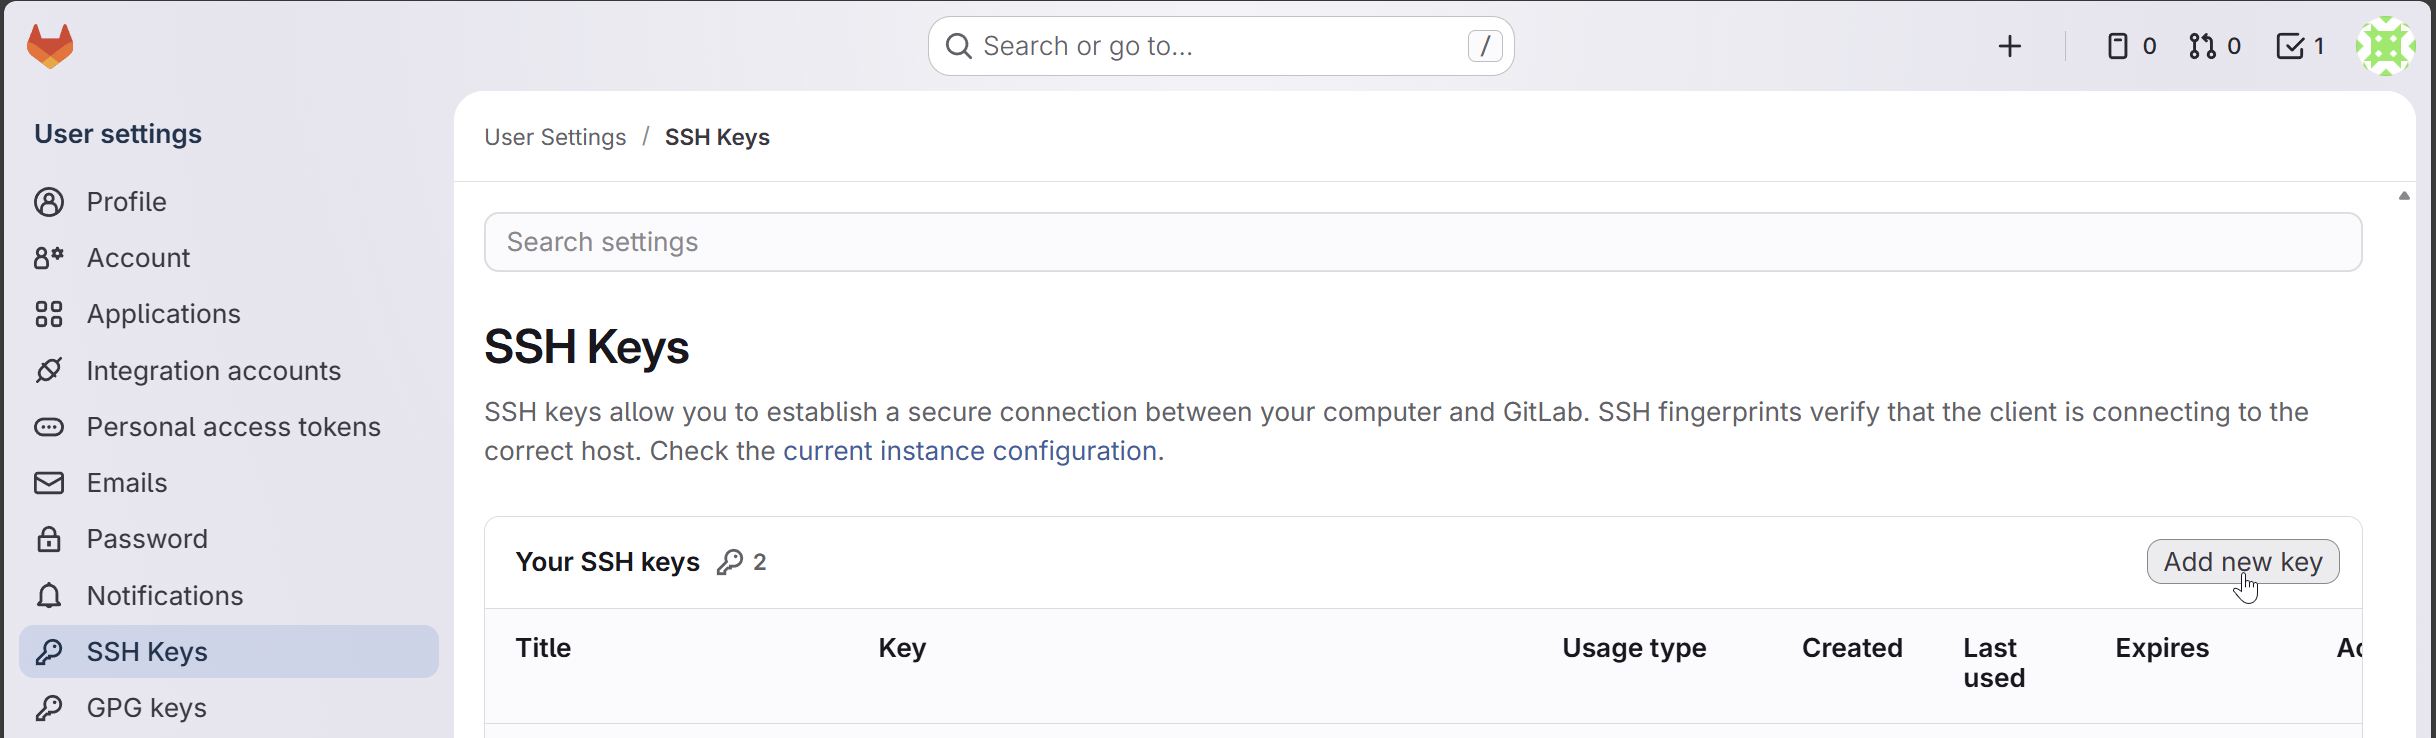The height and width of the screenshot is (738, 2436).
Task: Select the Account settings icon
Action: point(50,257)
